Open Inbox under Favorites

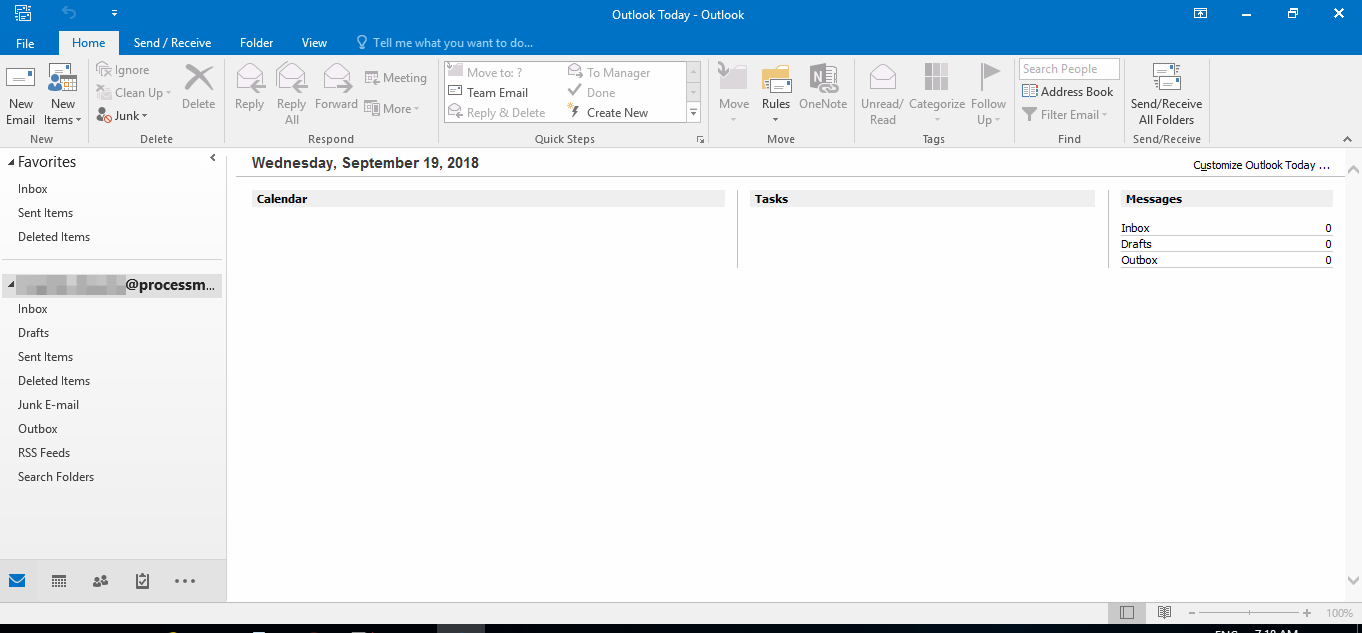coord(33,189)
